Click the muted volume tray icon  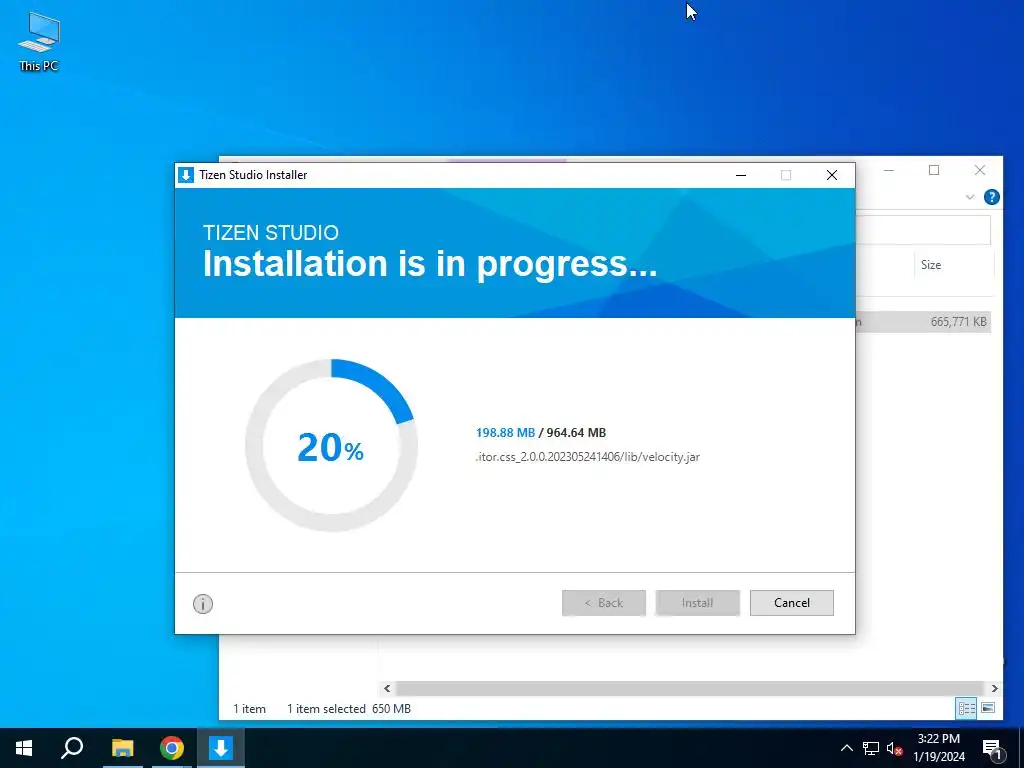(x=894, y=748)
